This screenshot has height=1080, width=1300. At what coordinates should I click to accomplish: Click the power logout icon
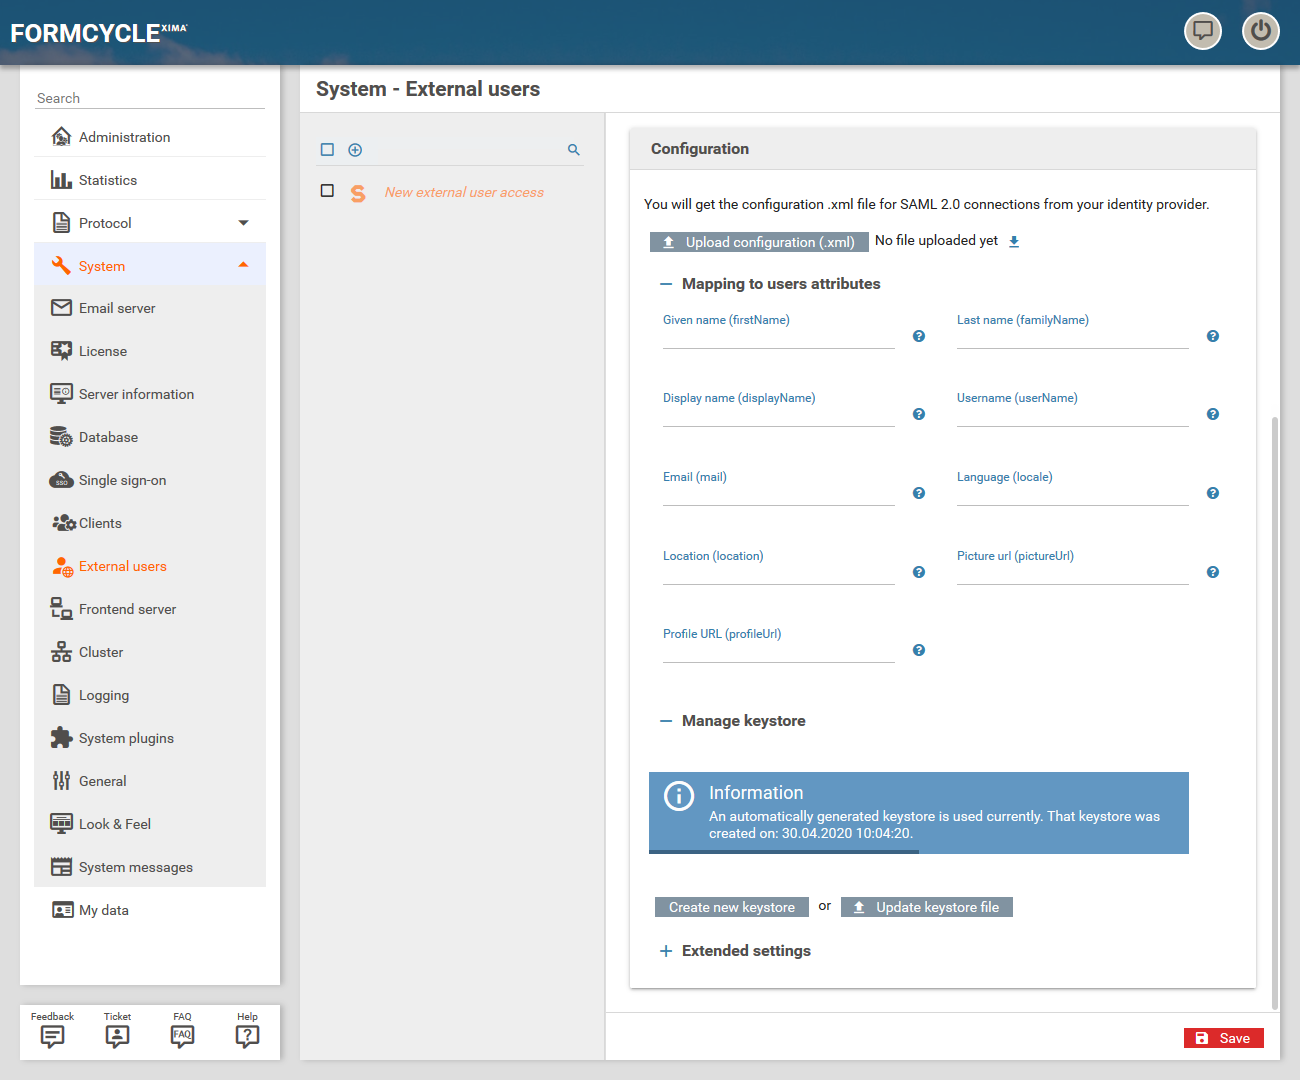click(x=1260, y=31)
